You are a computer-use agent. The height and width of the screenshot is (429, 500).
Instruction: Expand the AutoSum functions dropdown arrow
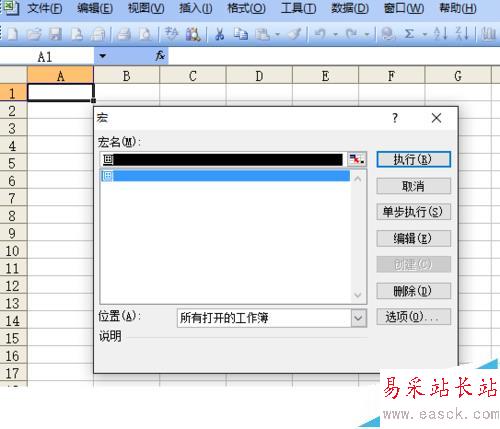[x=425, y=34]
